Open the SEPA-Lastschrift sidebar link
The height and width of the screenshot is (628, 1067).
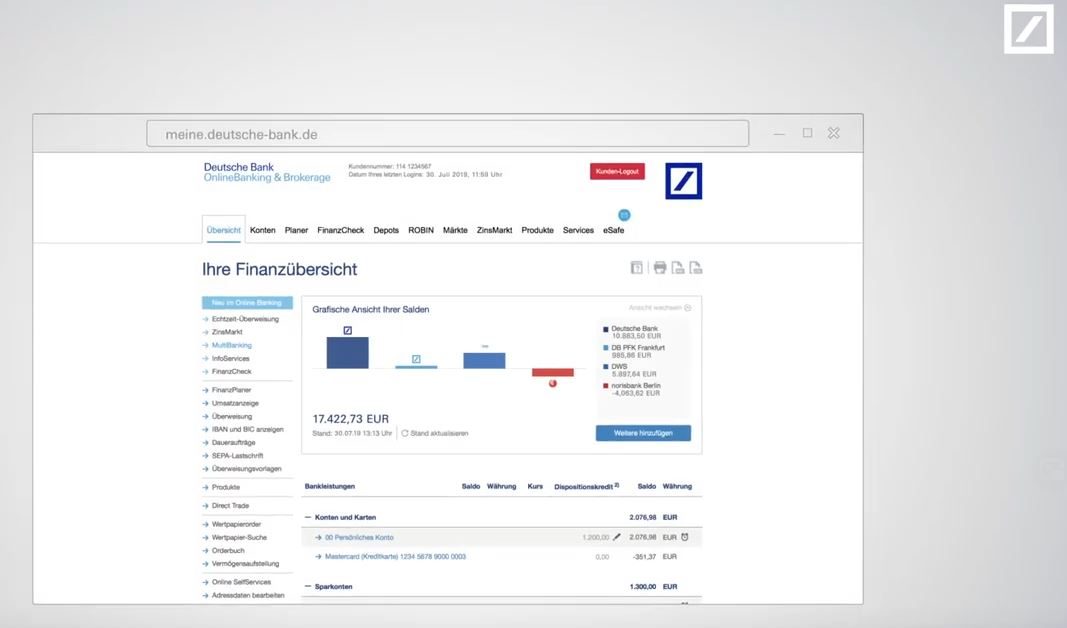(x=237, y=456)
